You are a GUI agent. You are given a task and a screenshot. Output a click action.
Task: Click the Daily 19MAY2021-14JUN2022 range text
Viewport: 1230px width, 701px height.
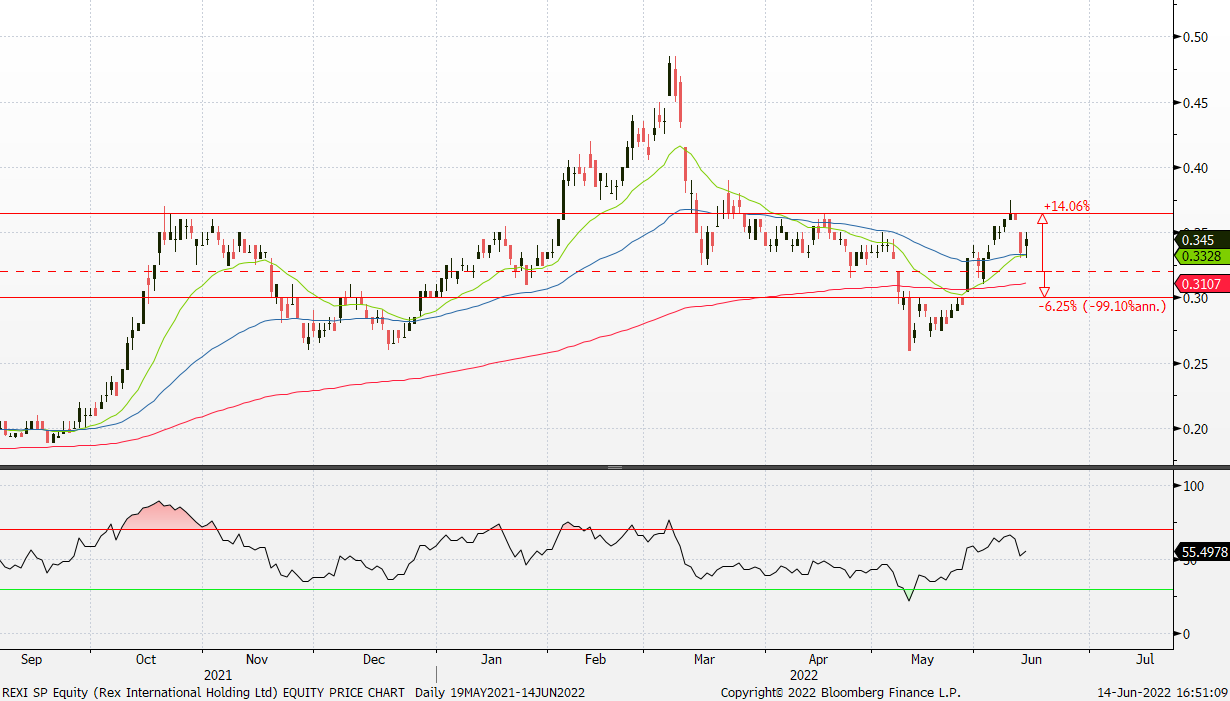click(x=500, y=692)
